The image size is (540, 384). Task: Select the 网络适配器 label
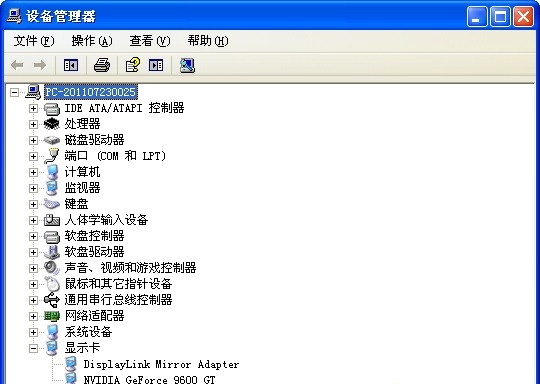(x=94, y=316)
